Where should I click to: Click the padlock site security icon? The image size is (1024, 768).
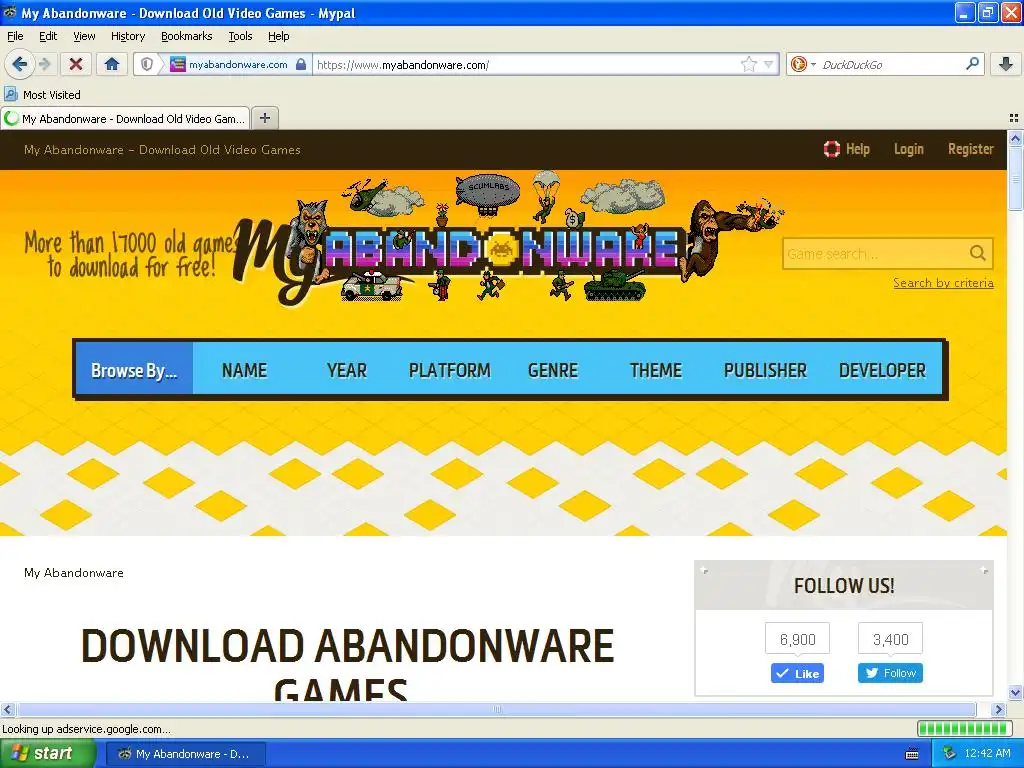[x=300, y=64]
